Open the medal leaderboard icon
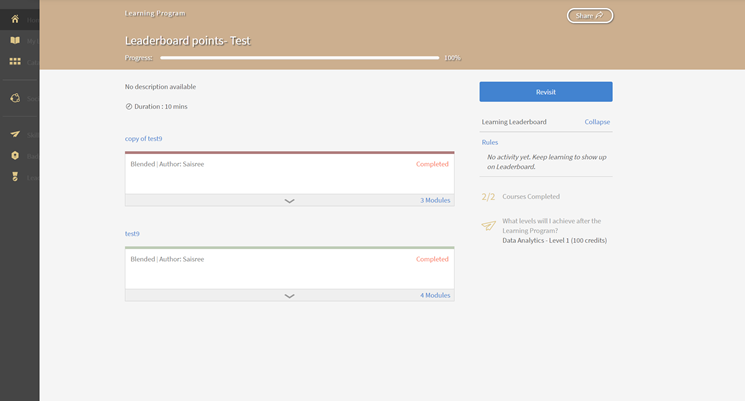745x401 pixels. pyautogui.click(x=15, y=177)
